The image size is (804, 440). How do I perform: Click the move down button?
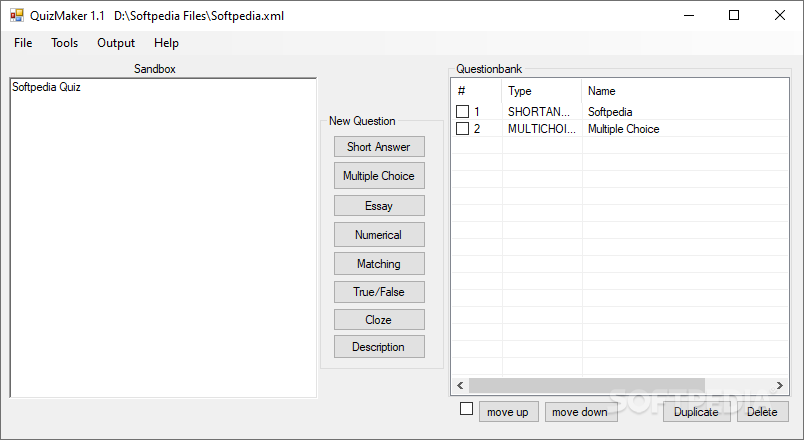tap(580, 412)
